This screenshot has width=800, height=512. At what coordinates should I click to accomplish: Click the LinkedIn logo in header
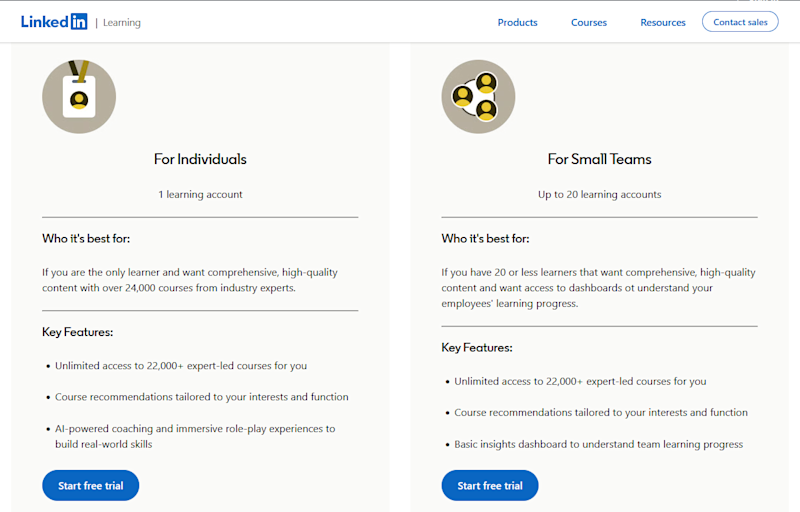(54, 22)
